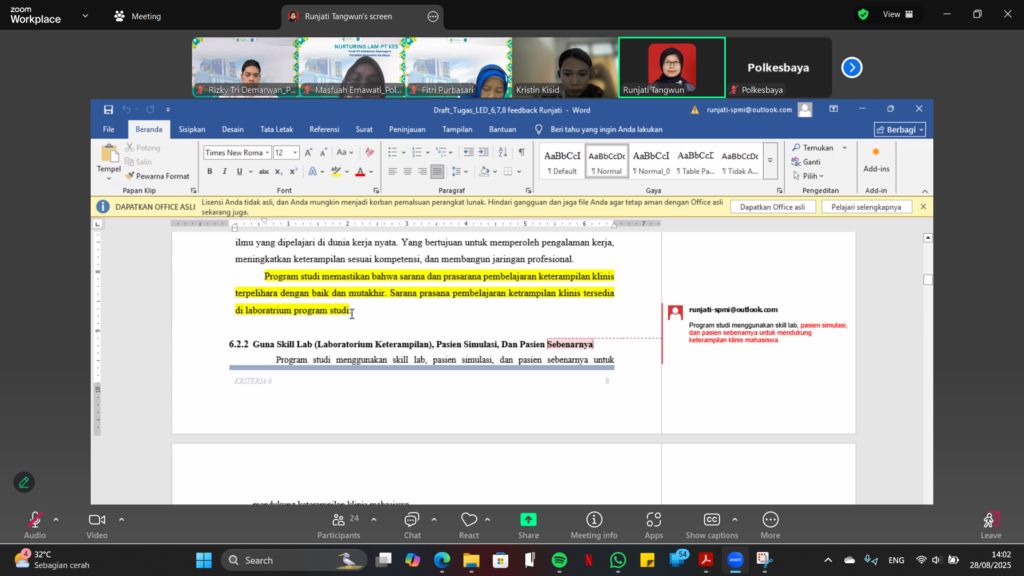Click Pelajari selengkapnya button
This screenshot has height=576, width=1024.
pyautogui.click(x=866, y=207)
